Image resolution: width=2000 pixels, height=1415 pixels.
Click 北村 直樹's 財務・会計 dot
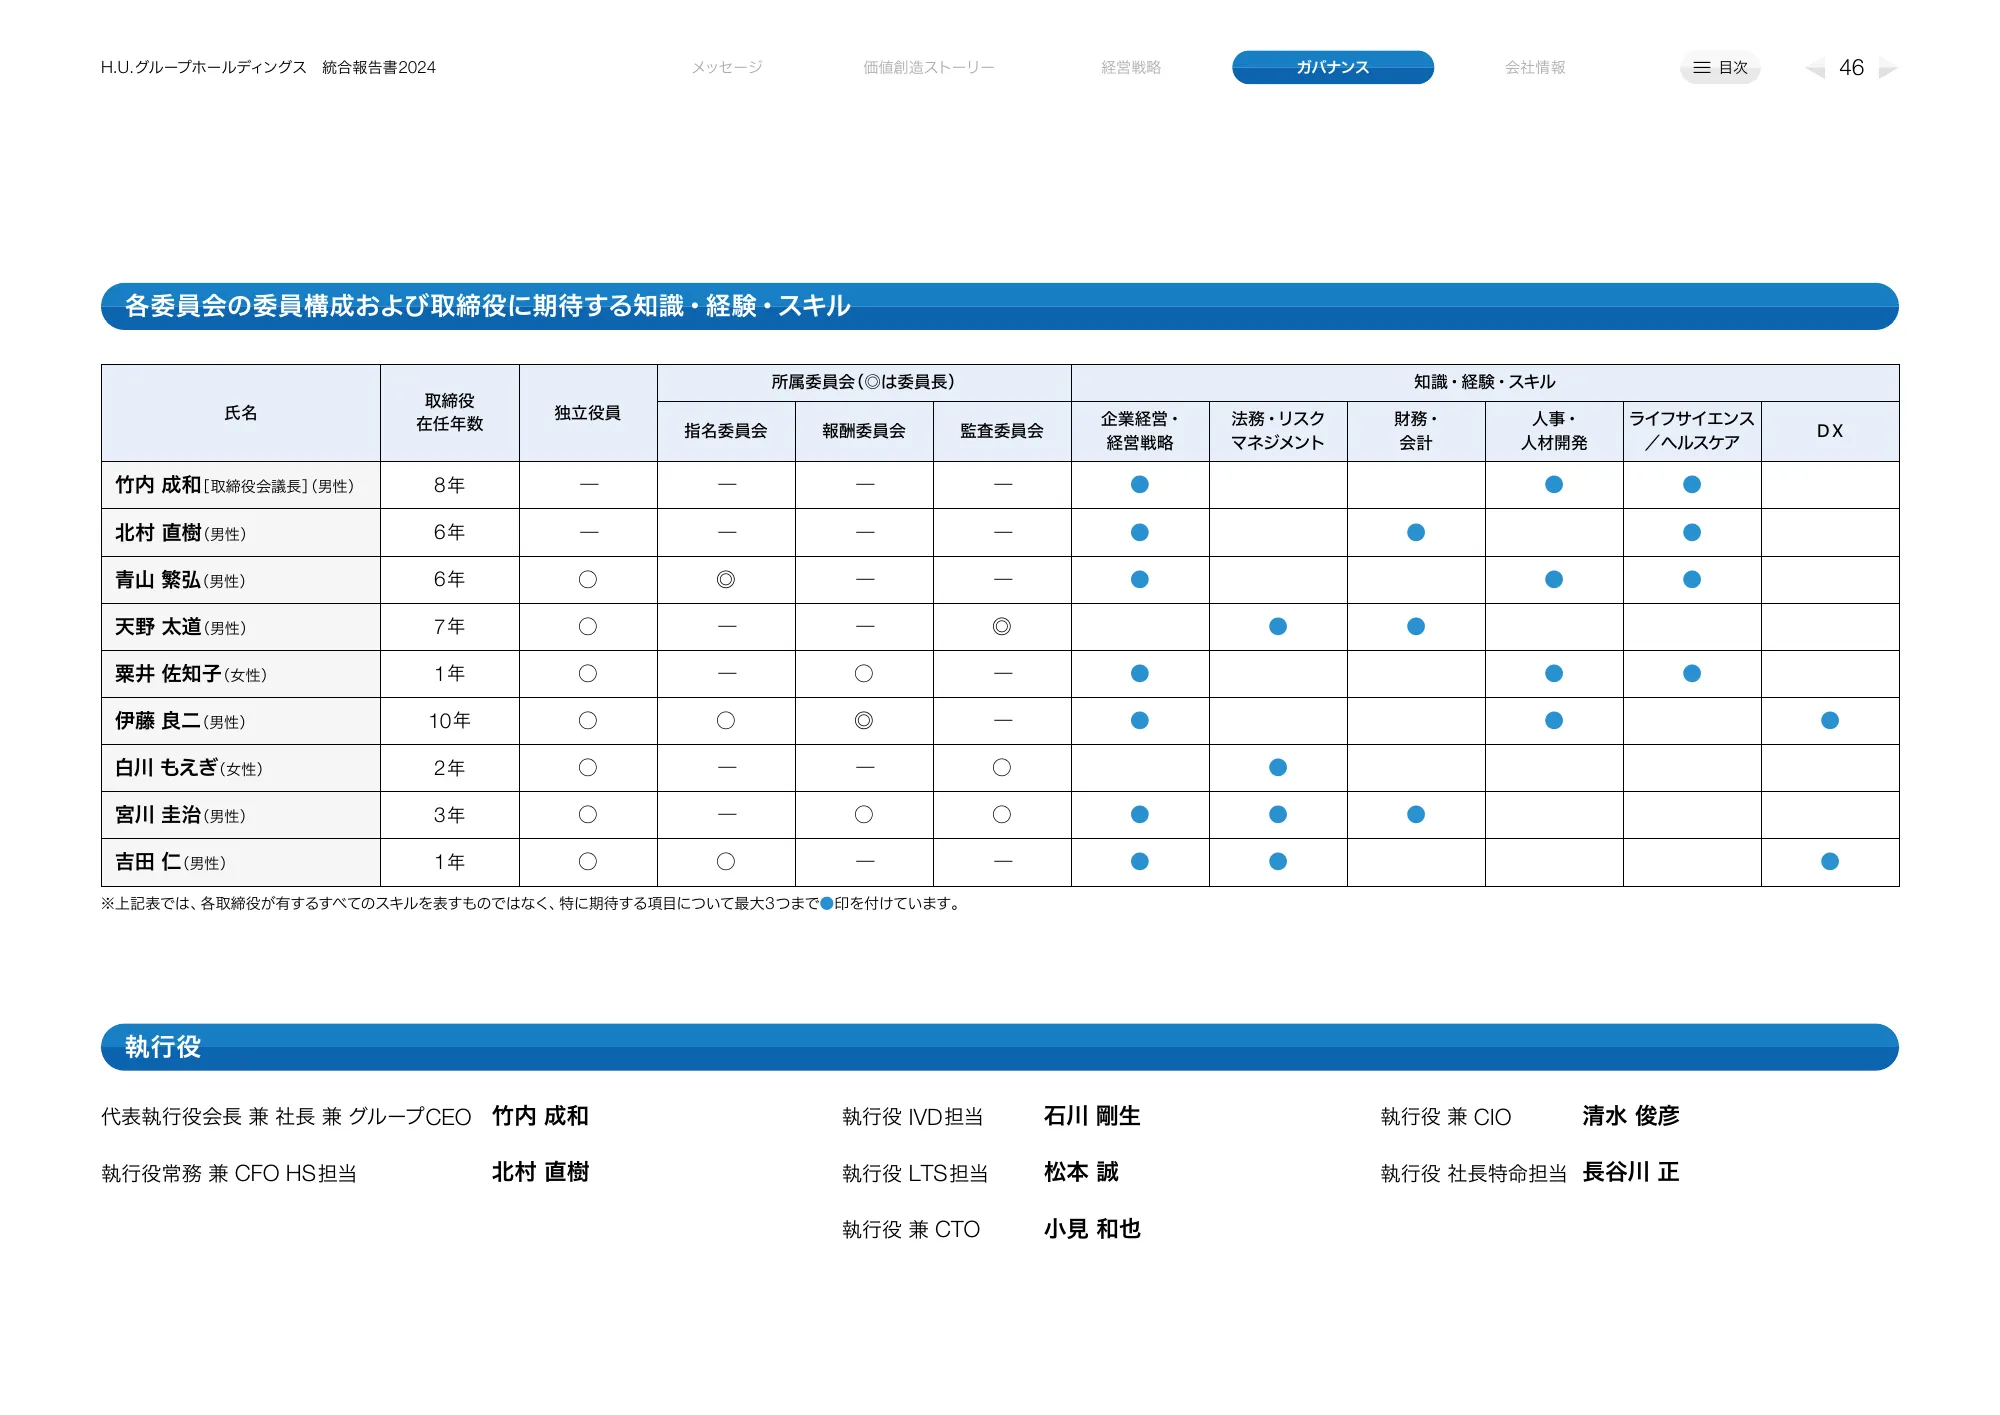click(x=1415, y=532)
